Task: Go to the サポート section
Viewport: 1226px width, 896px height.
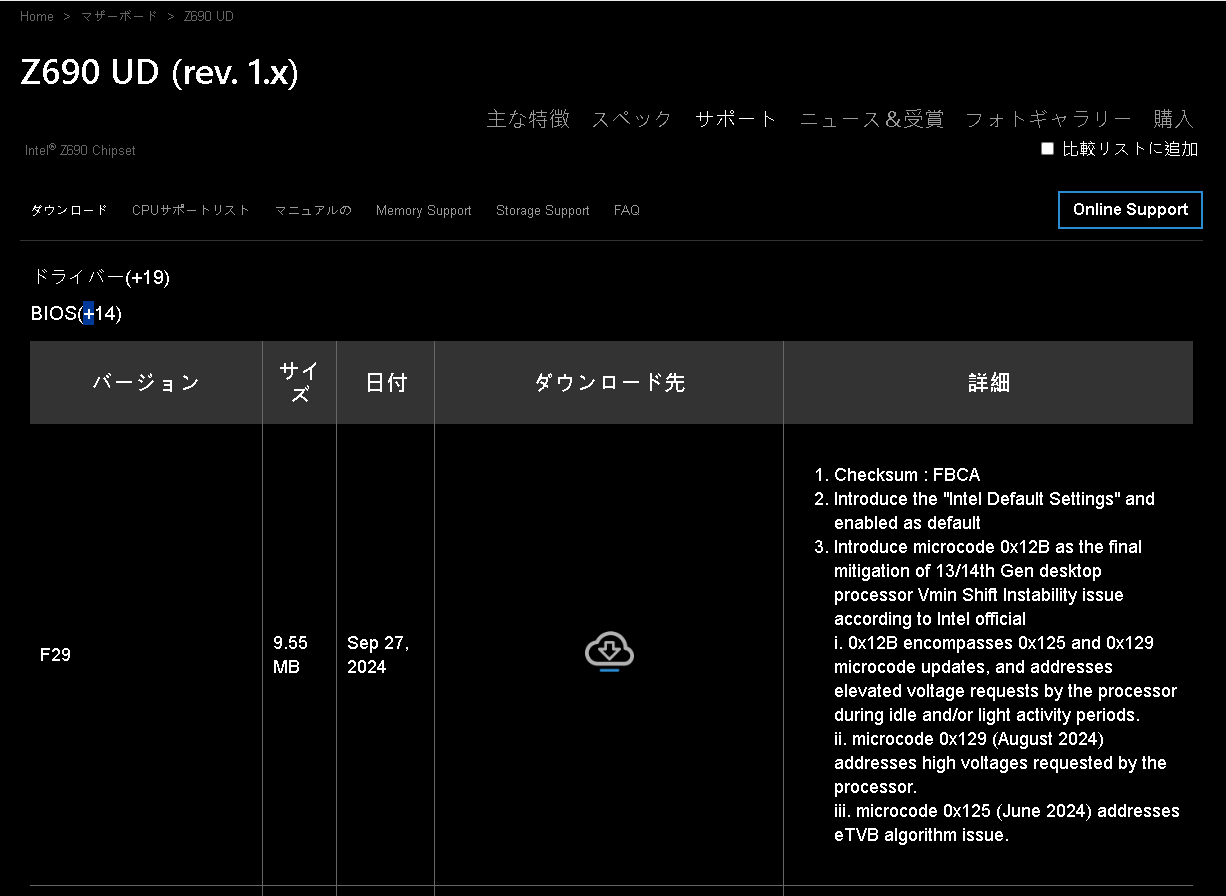Action: click(736, 118)
